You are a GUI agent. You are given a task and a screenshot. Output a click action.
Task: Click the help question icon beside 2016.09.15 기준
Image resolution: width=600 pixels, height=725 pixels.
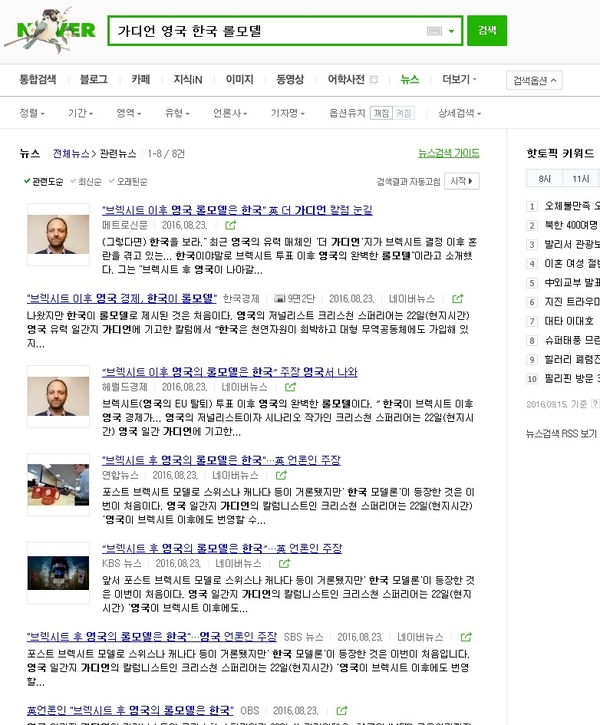tap(595, 404)
